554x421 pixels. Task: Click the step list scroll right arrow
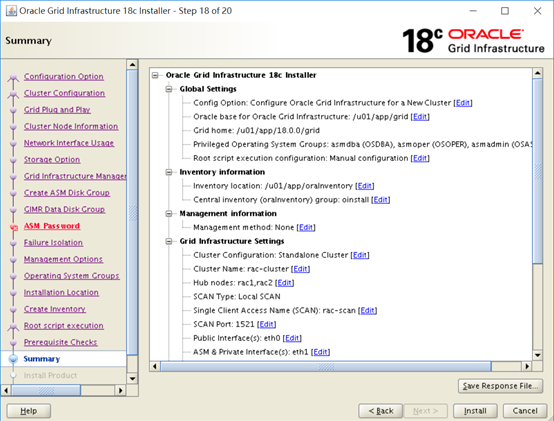pyautogui.click(x=120, y=390)
